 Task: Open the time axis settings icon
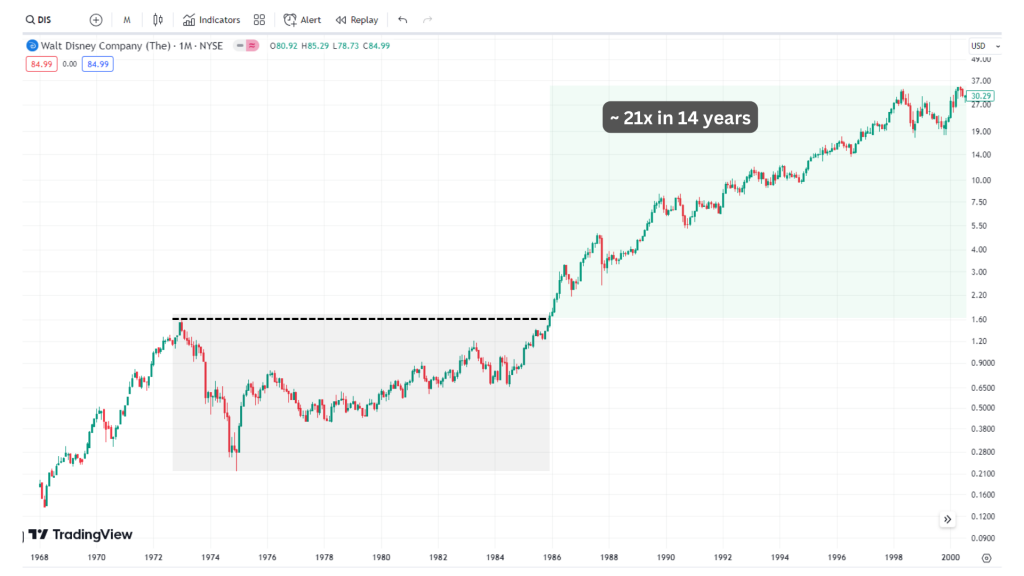coord(986,558)
